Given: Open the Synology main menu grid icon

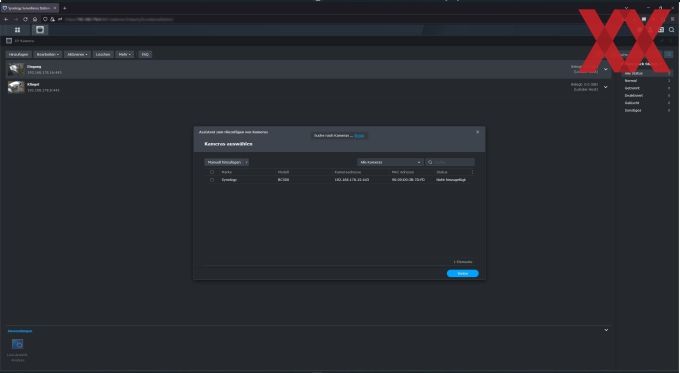Looking at the screenshot, I should 17,29.
